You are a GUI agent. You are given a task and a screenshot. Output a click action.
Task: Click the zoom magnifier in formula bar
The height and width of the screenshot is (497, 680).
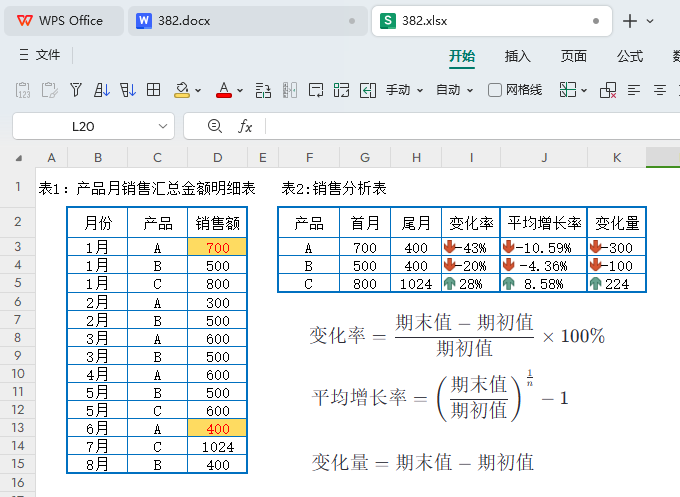(x=215, y=126)
